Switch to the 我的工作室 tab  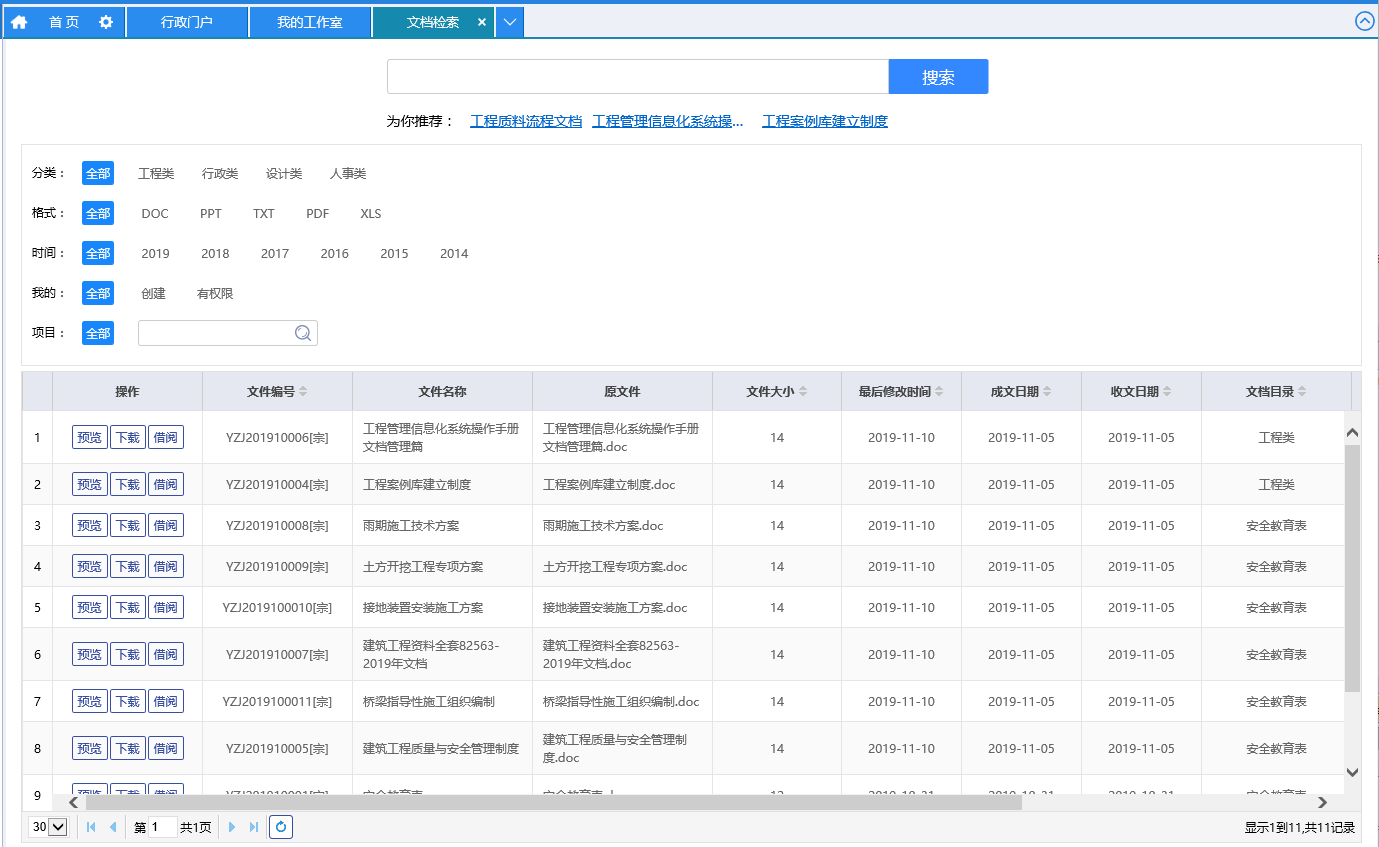(x=310, y=22)
